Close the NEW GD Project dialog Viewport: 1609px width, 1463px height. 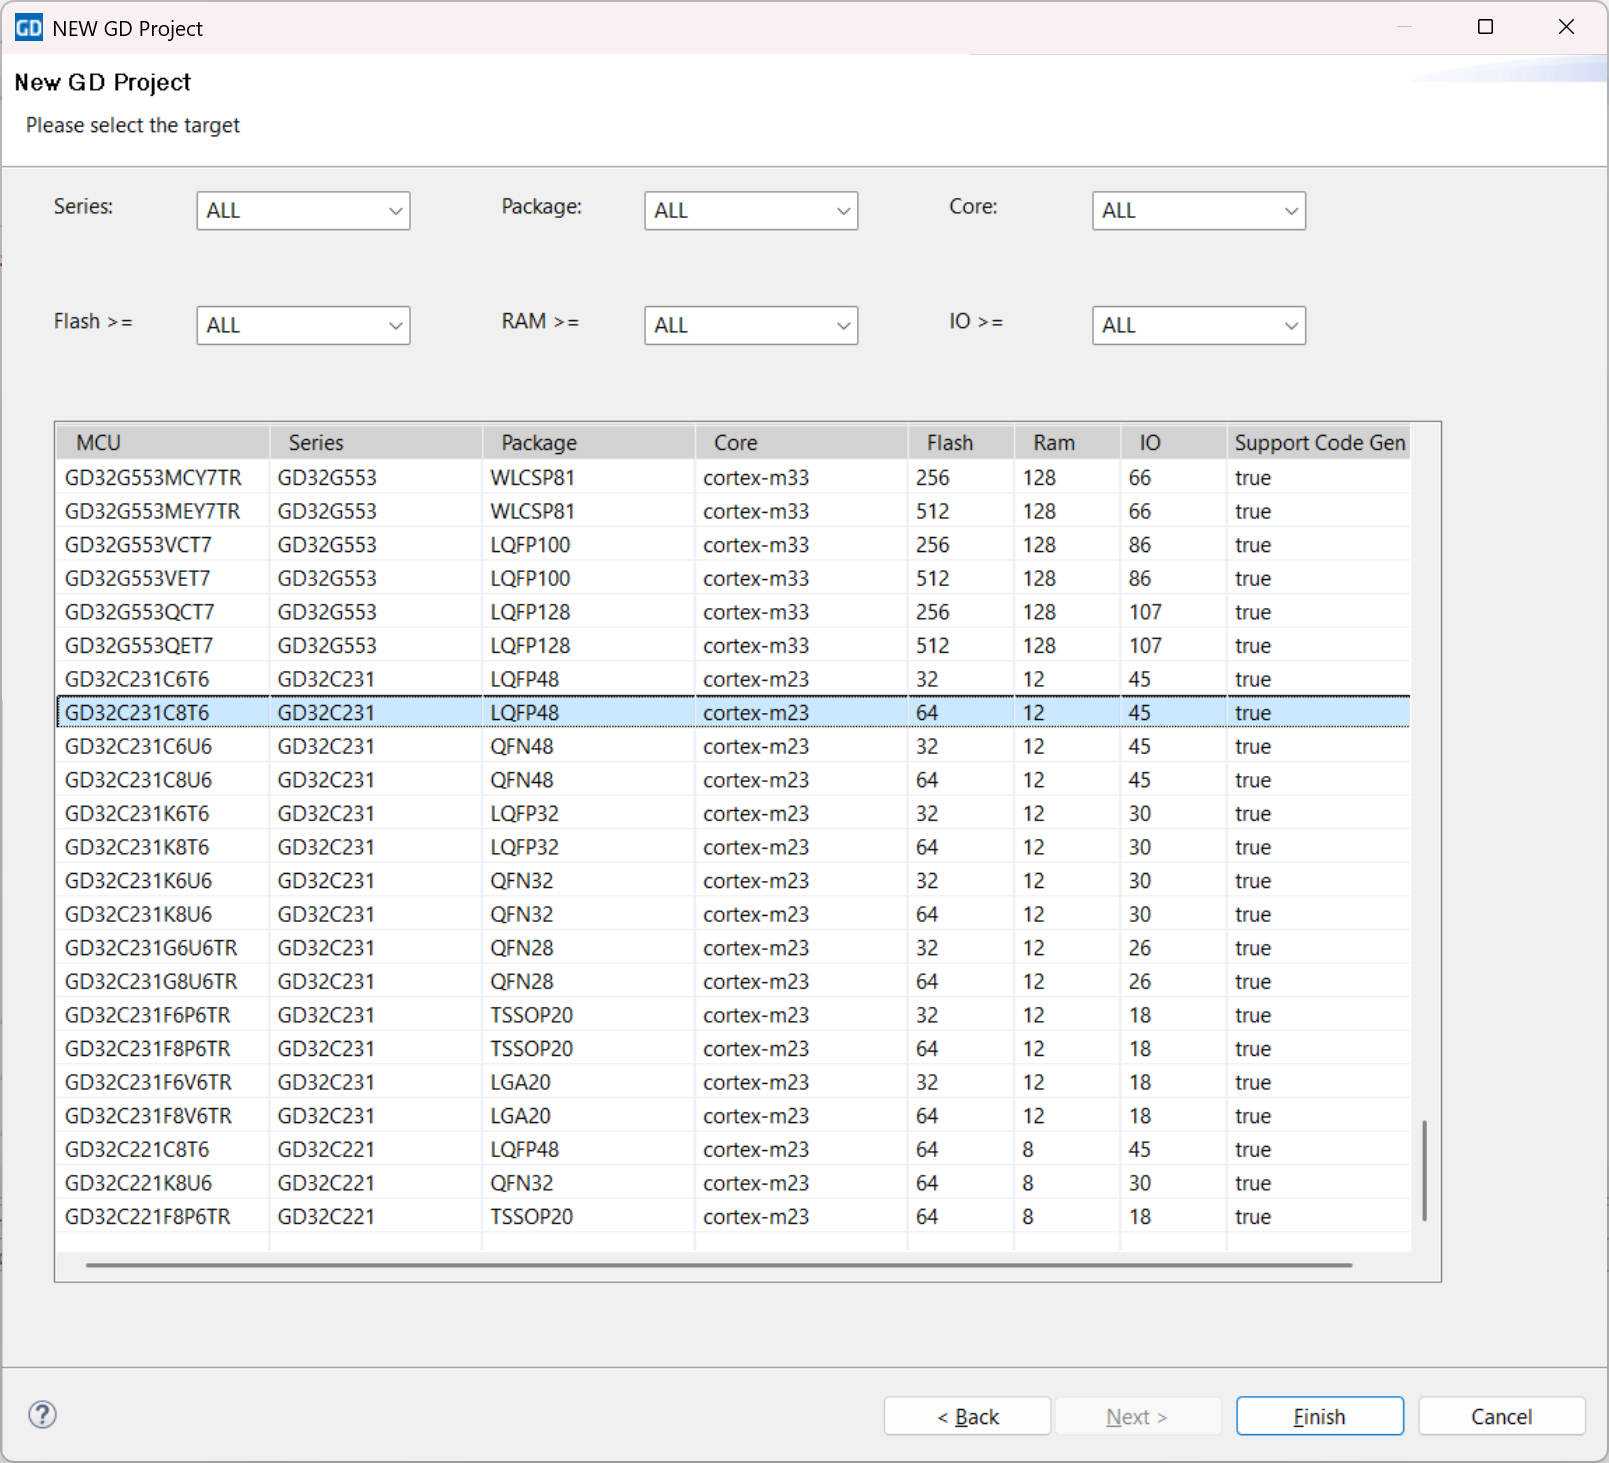tap(1566, 27)
